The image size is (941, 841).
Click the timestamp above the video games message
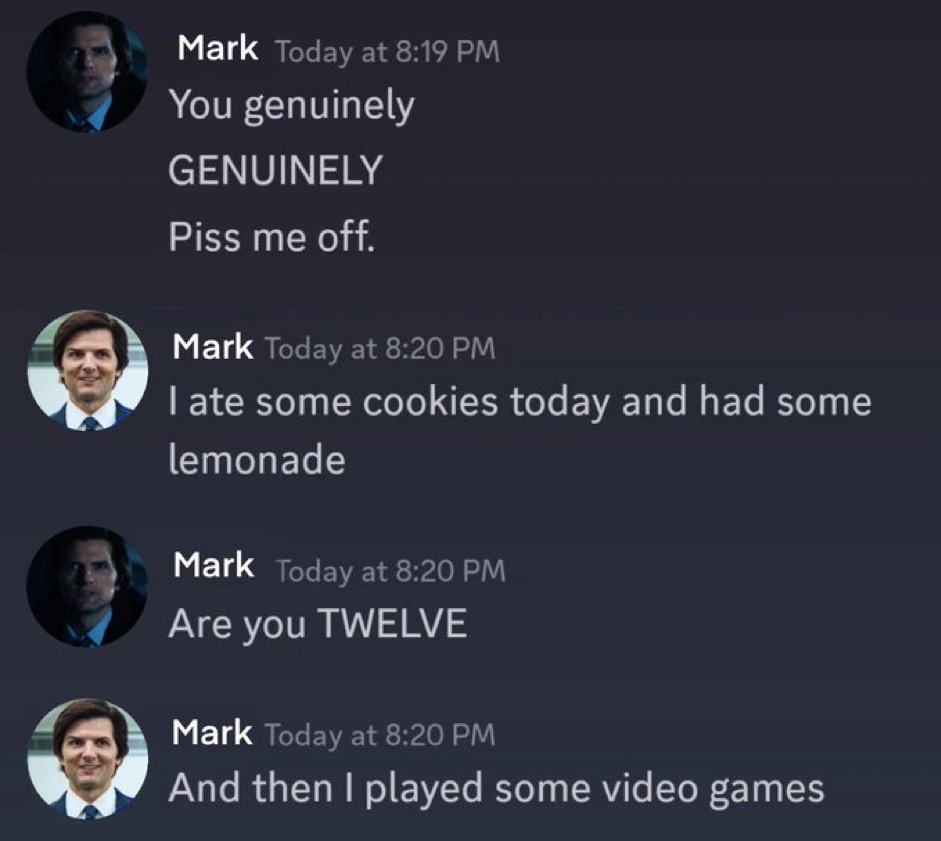[x=380, y=735]
